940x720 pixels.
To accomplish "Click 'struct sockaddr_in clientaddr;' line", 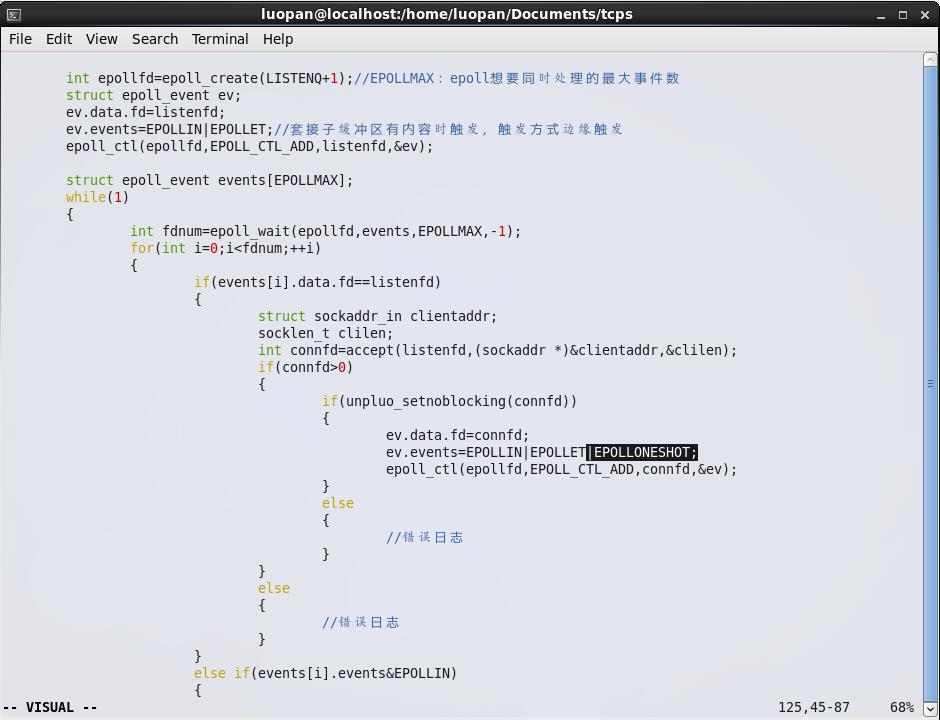I will click(x=378, y=317).
